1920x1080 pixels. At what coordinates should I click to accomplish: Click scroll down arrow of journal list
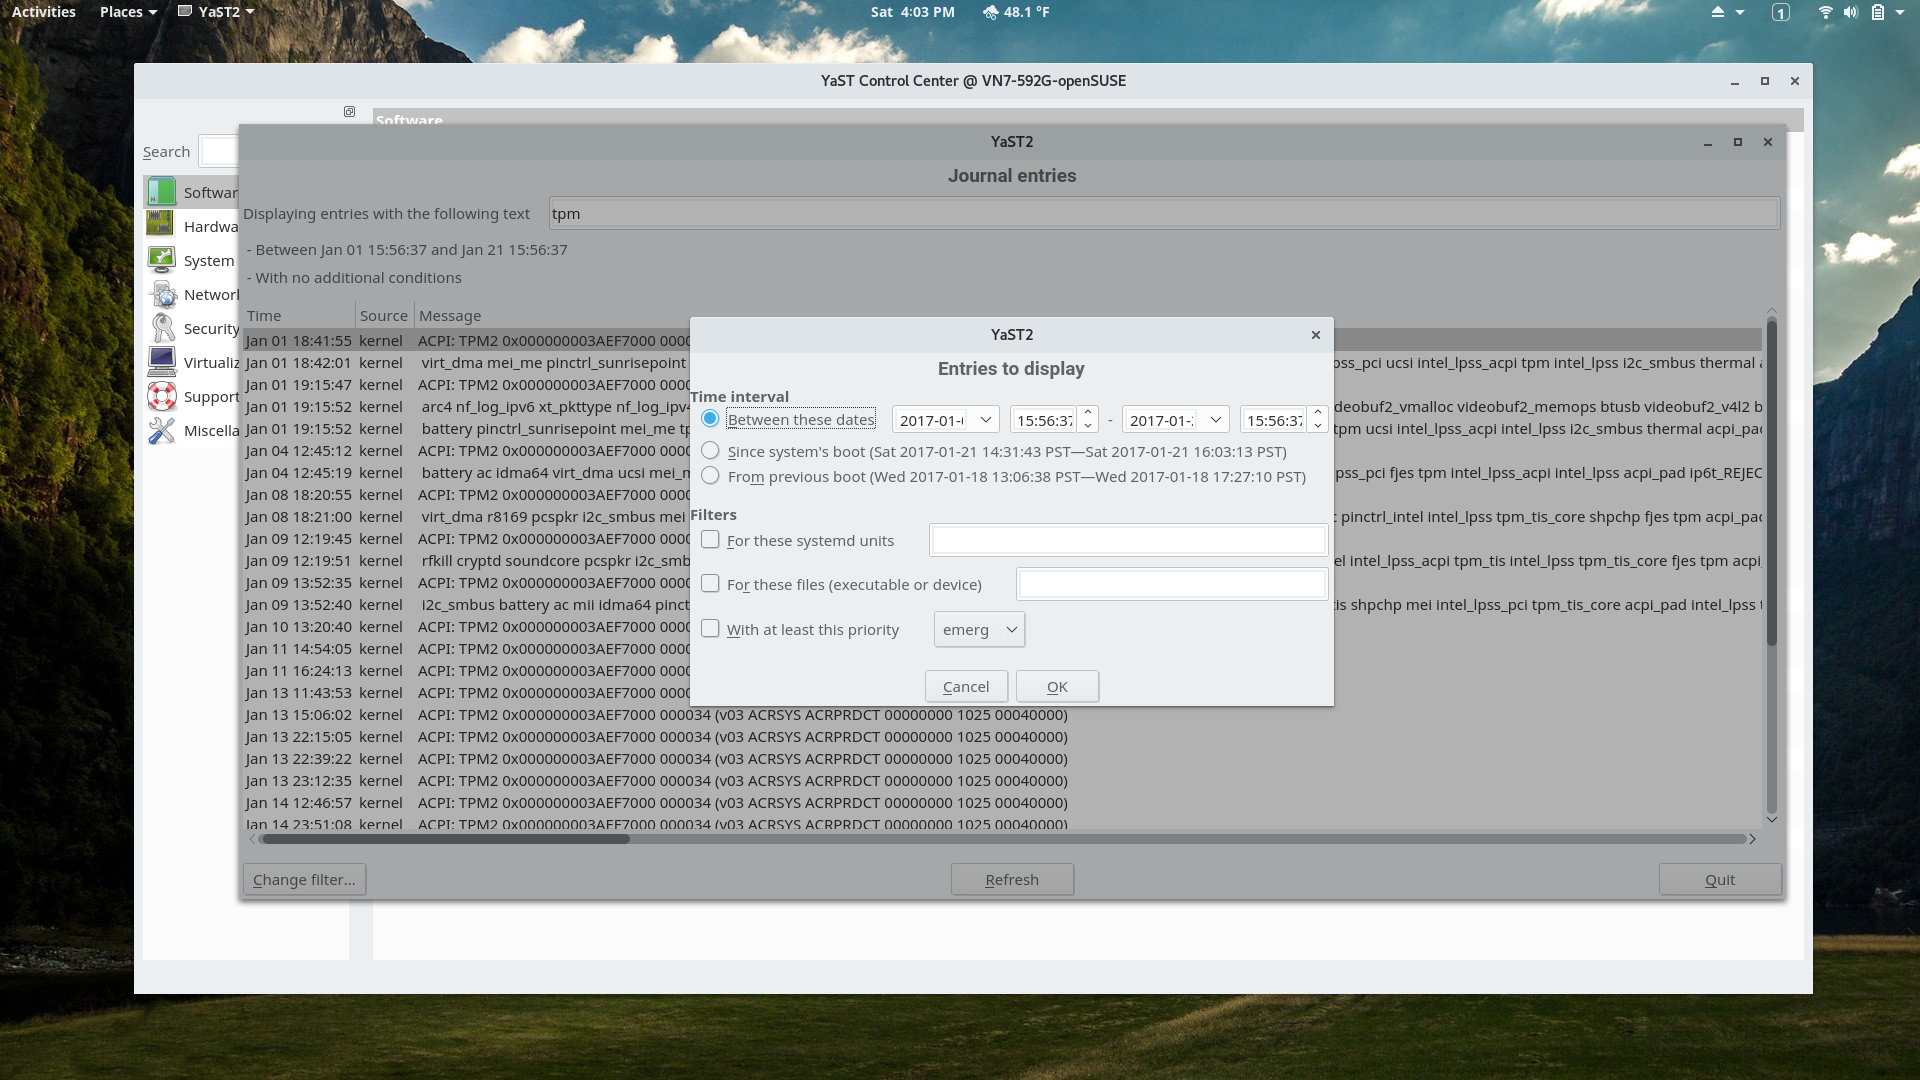pyautogui.click(x=1772, y=819)
